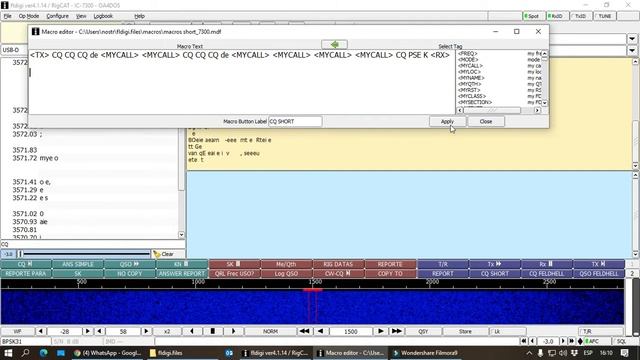Open the USB-D mode dropdown
This screenshot has width=640, height=360.
[x=13, y=50]
